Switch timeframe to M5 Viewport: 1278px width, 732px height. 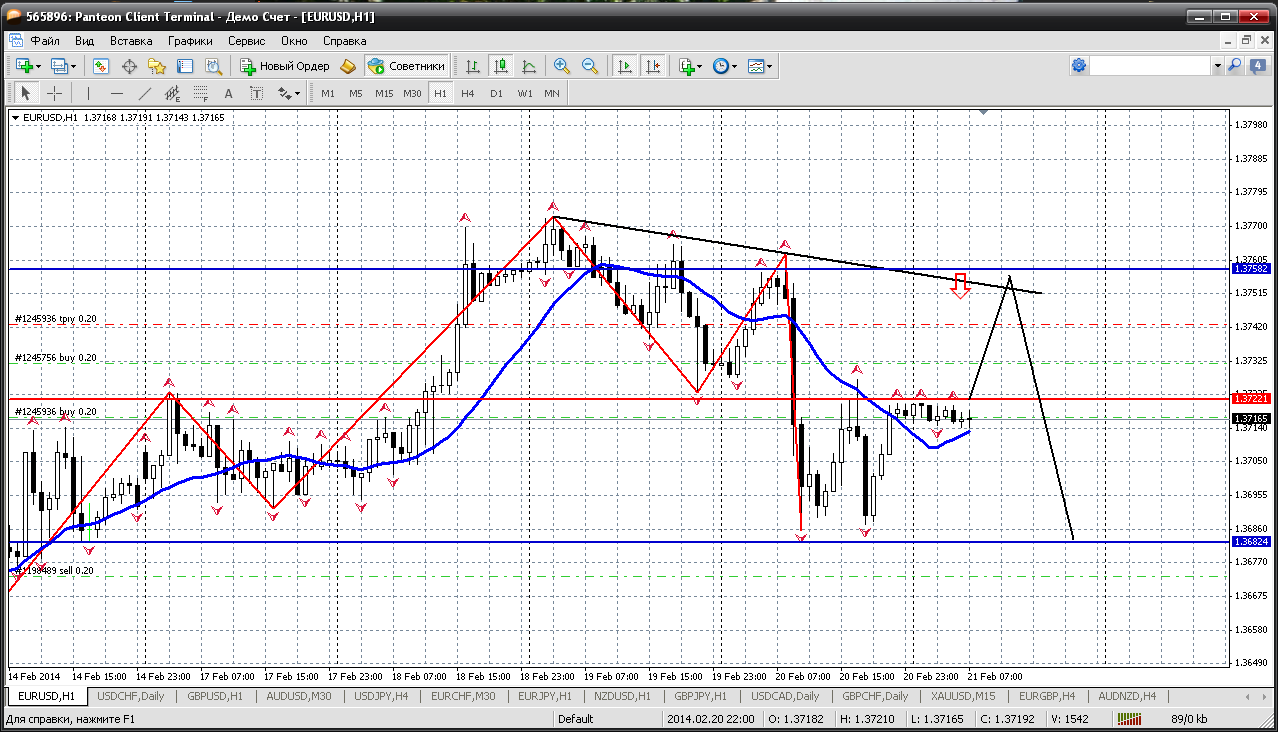[x=356, y=93]
